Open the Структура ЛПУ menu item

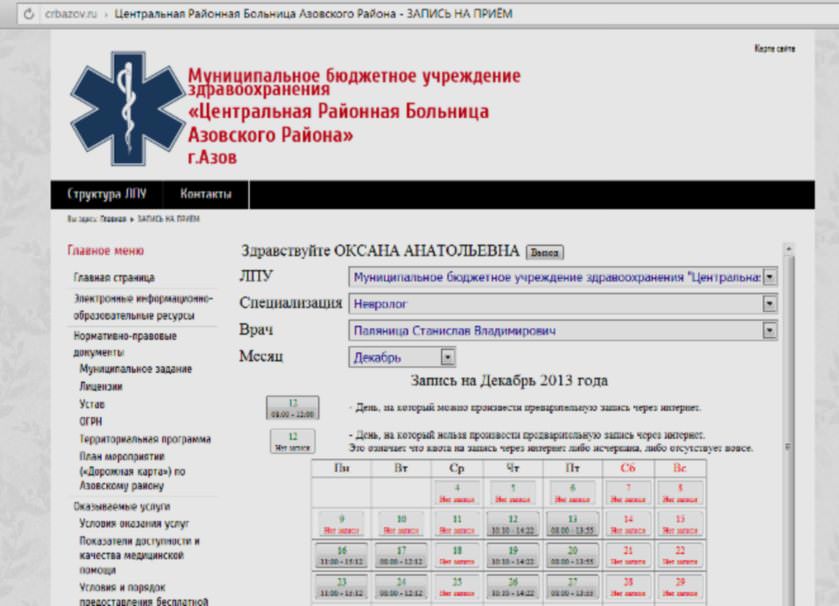pos(107,194)
